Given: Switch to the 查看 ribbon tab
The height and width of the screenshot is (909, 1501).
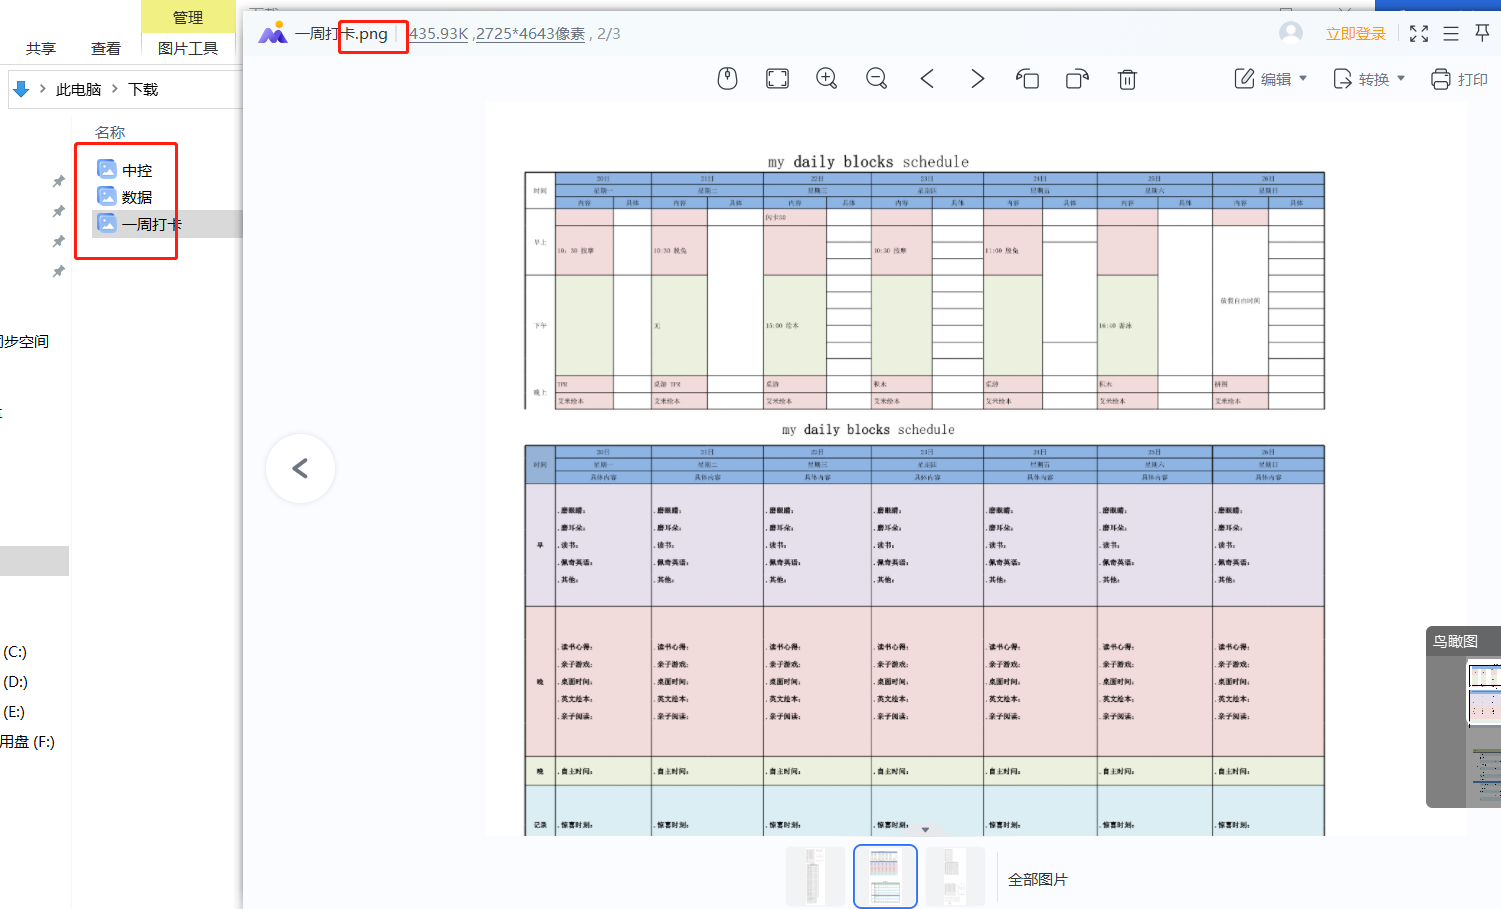Looking at the screenshot, I should (105, 48).
